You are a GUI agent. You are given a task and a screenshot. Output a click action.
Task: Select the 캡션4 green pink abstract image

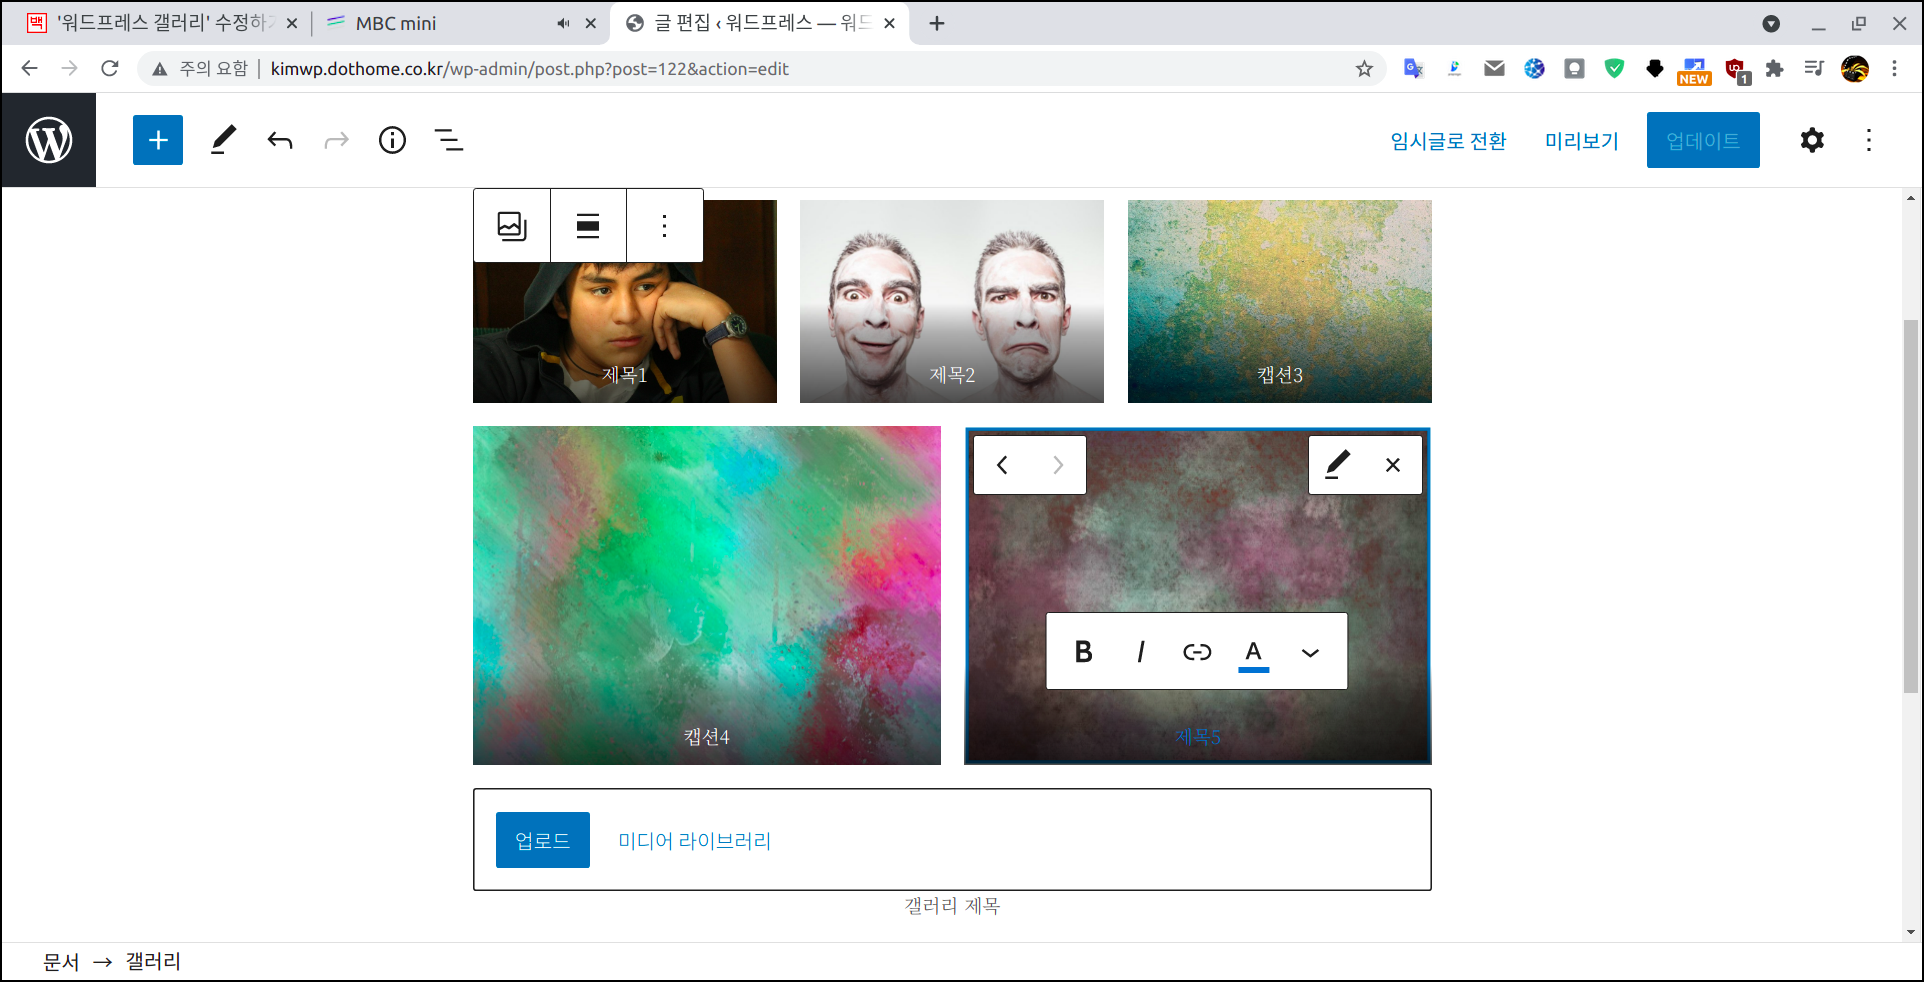point(707,595)
